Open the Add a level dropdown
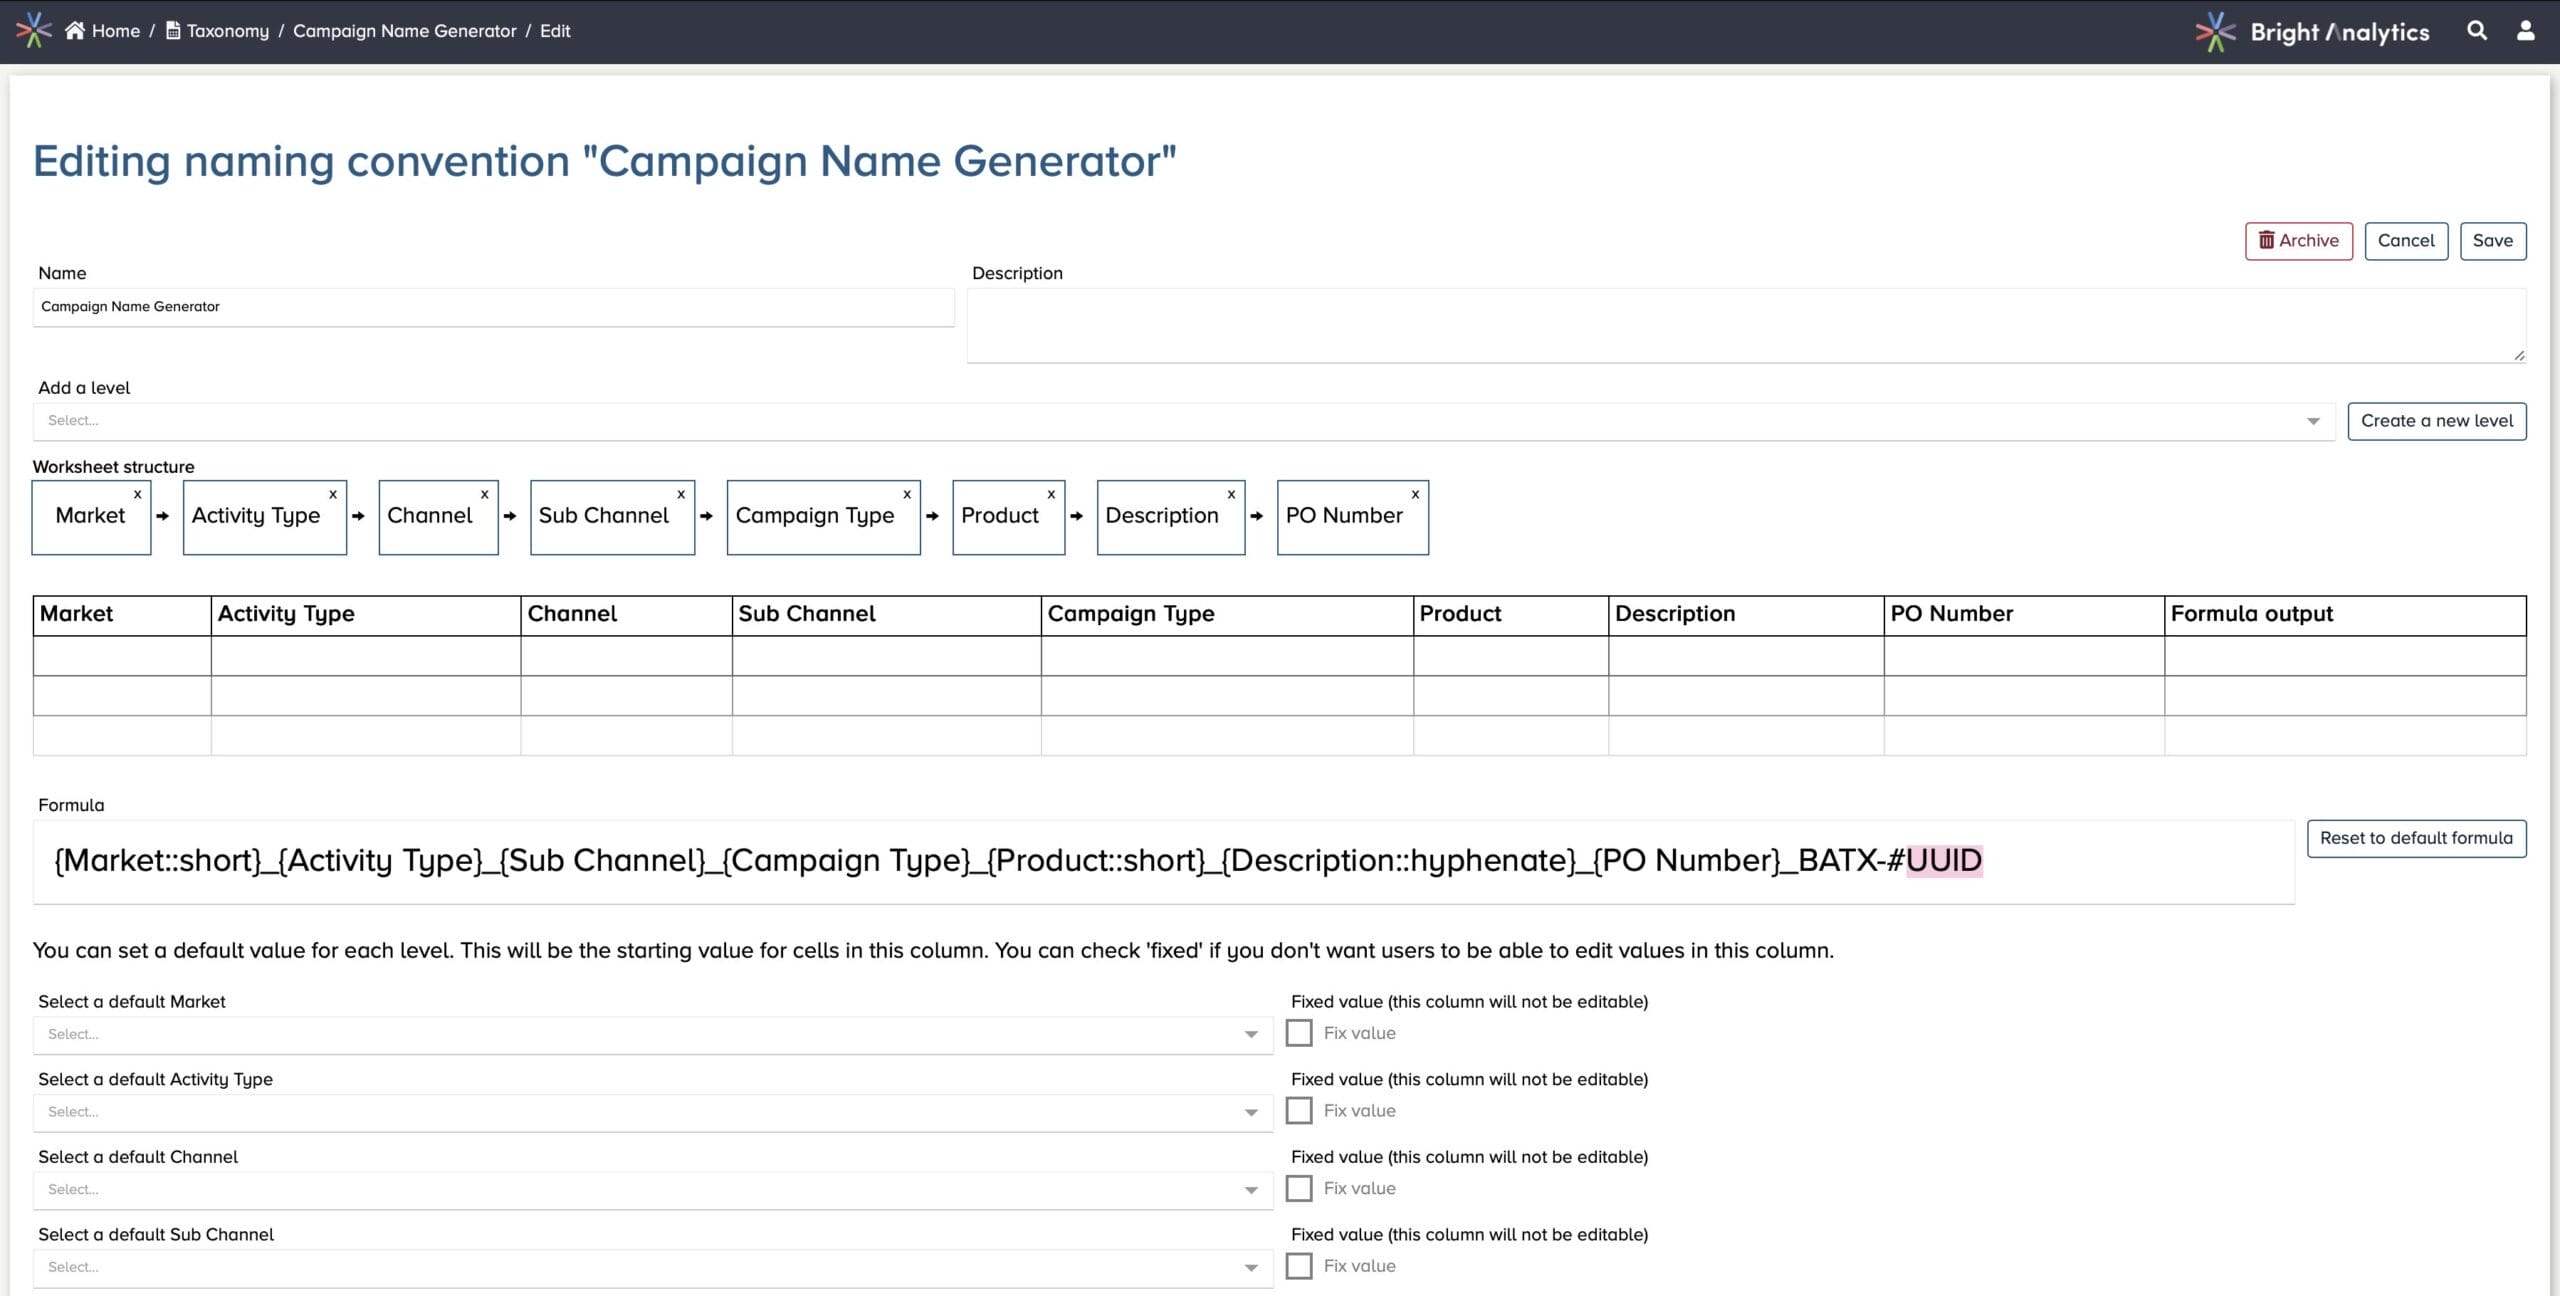Viewport: 2560px width, 1296px height. tap(1183, 421)
